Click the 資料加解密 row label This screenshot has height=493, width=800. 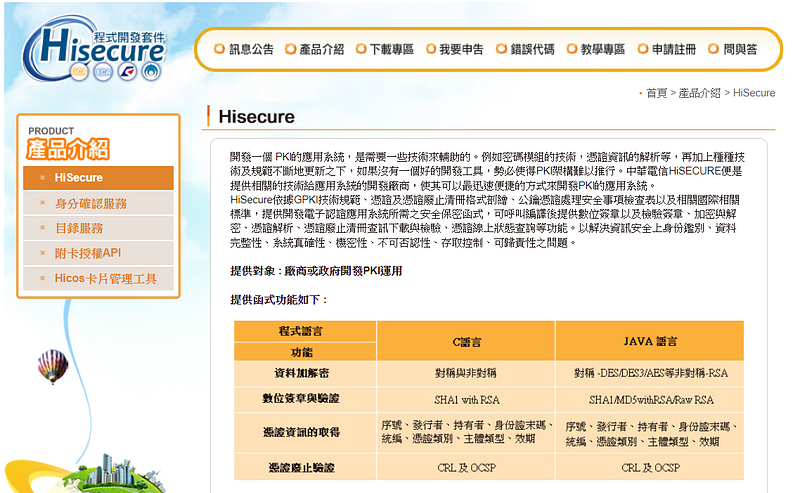305,374
